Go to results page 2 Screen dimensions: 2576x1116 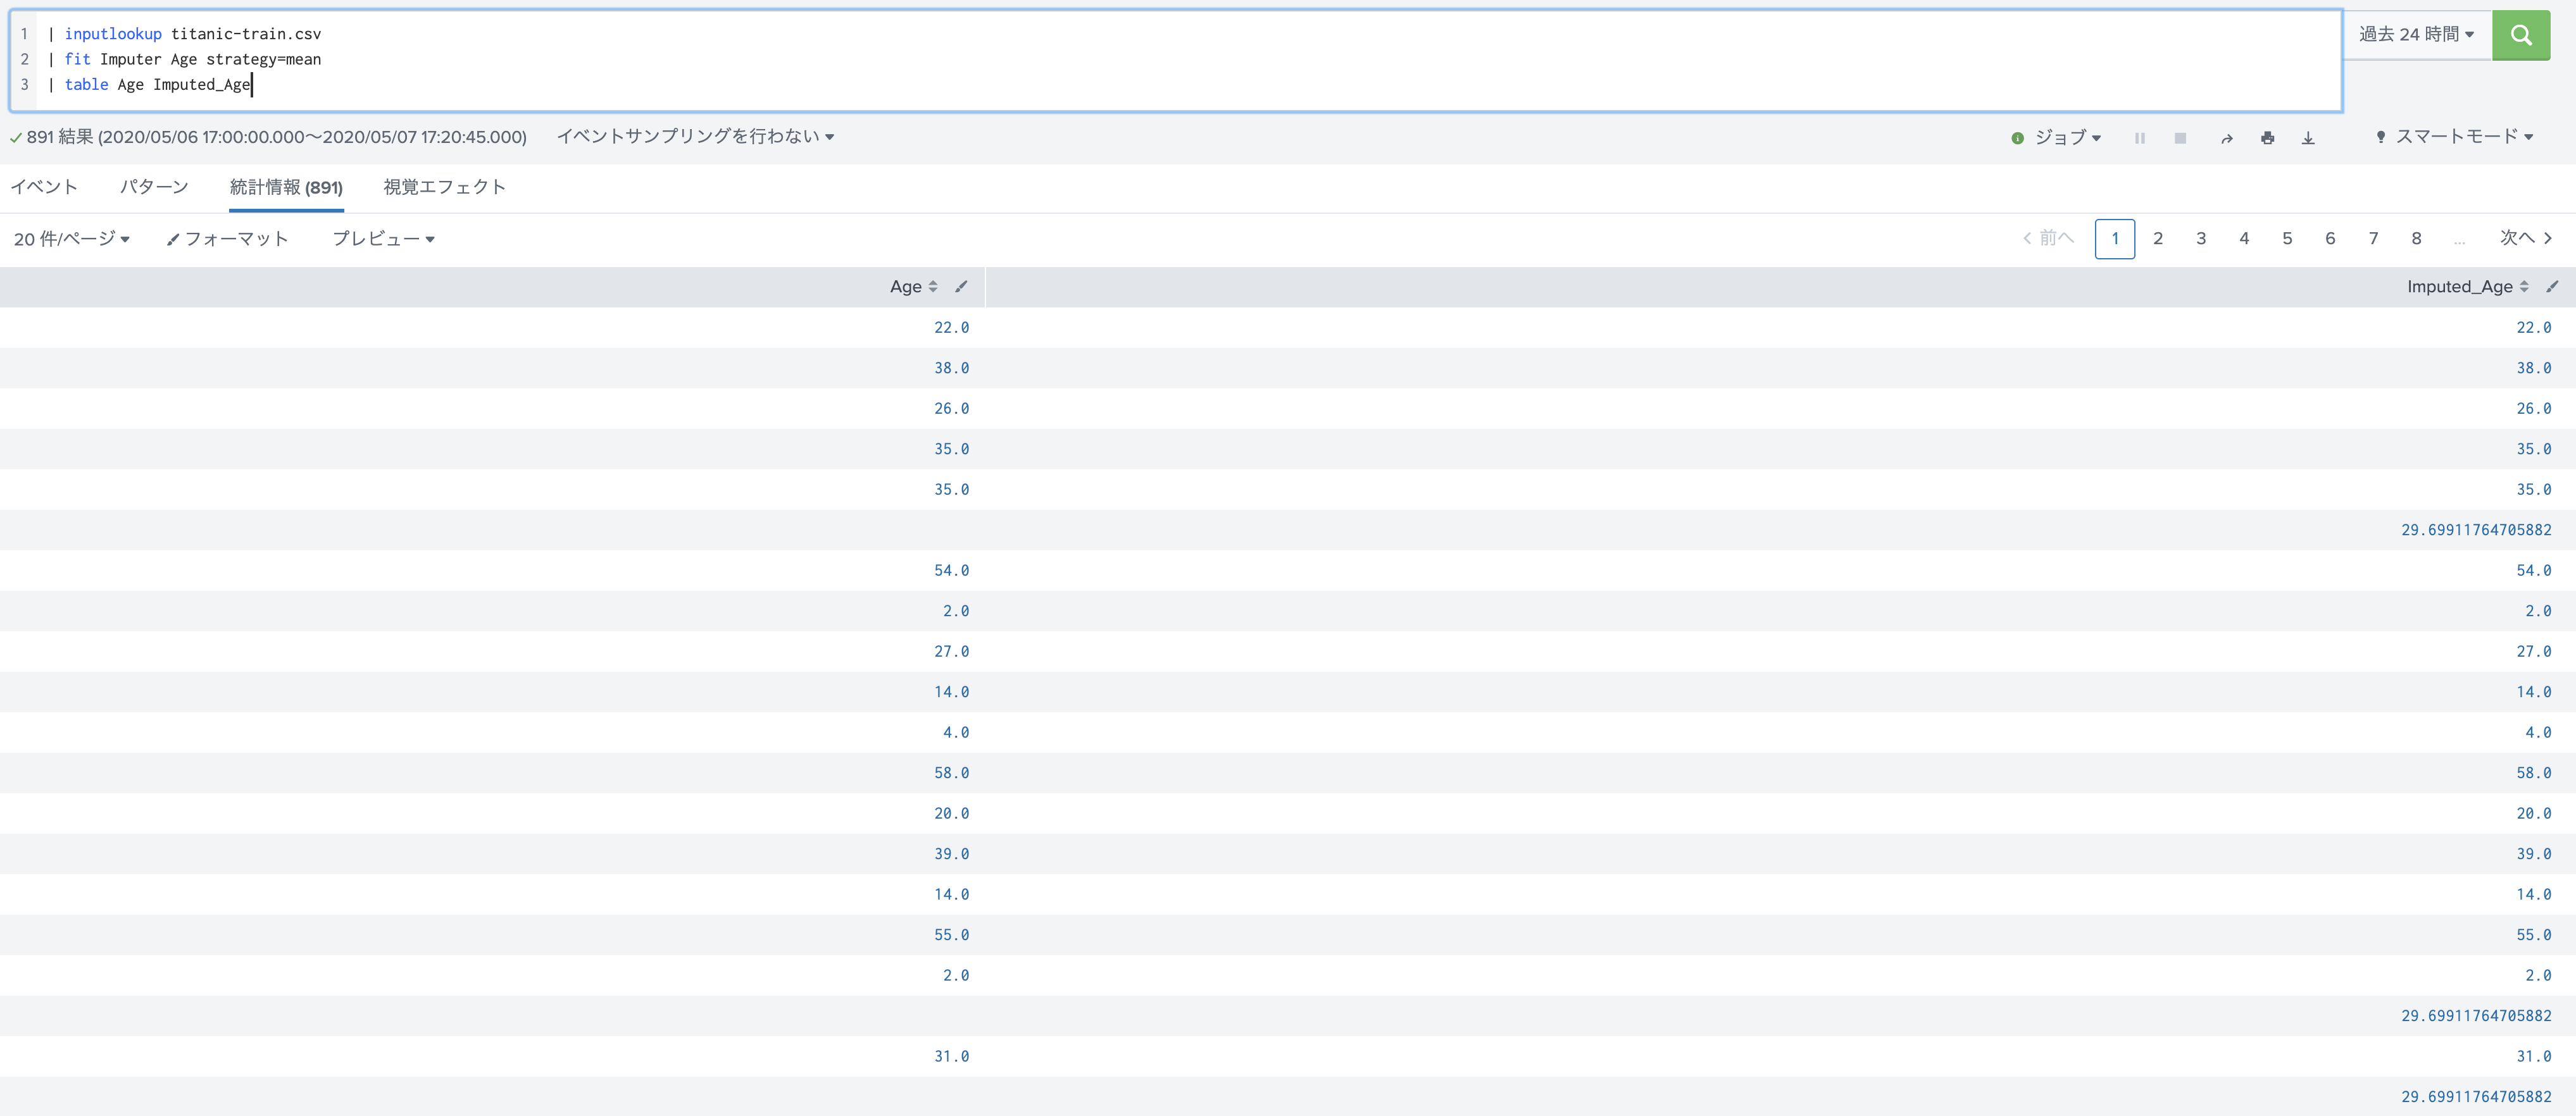[2158, 239]
